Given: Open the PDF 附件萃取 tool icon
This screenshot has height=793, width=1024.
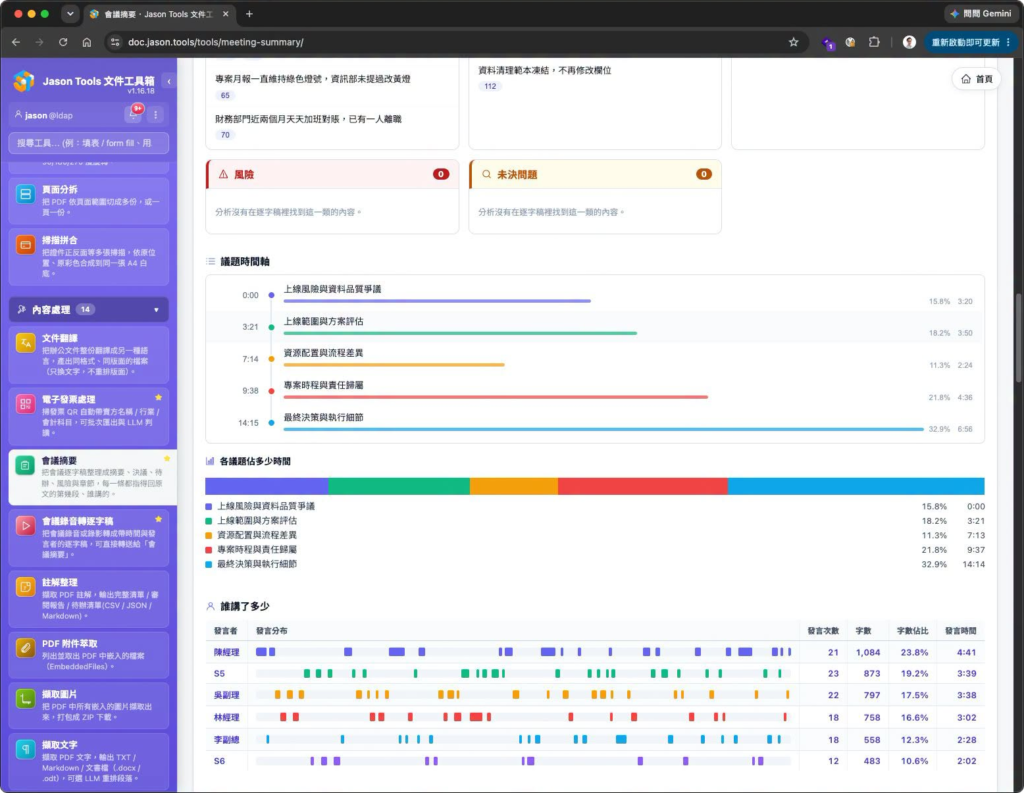Looking at the screenshot, I should pyautogui.click(x=25, y=648).
